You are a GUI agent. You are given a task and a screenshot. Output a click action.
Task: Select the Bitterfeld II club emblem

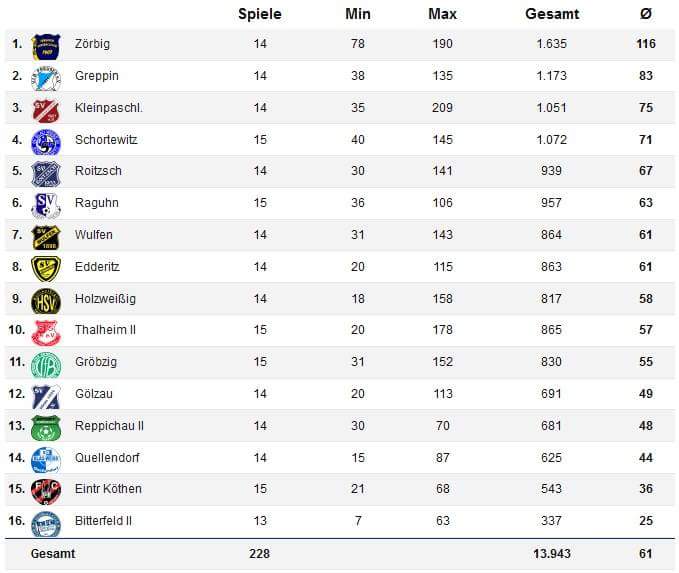[x=46, y=524]
